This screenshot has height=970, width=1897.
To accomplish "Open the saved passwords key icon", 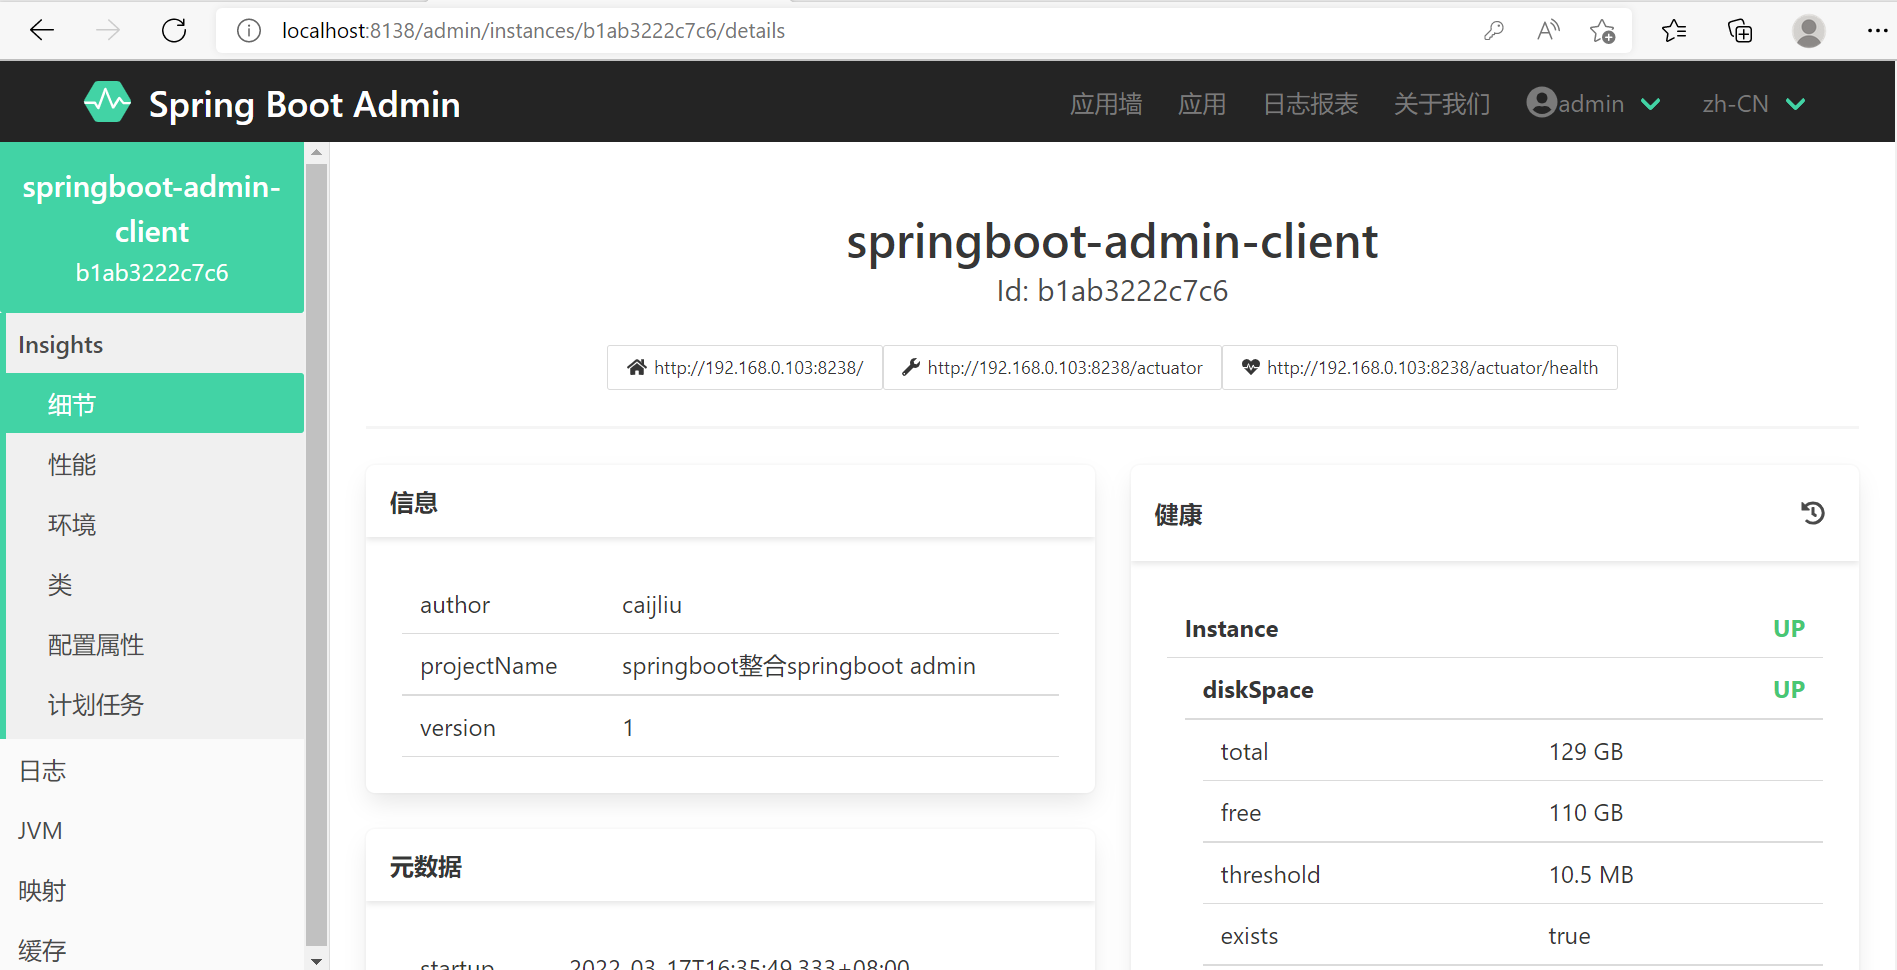I will 1494,31.
